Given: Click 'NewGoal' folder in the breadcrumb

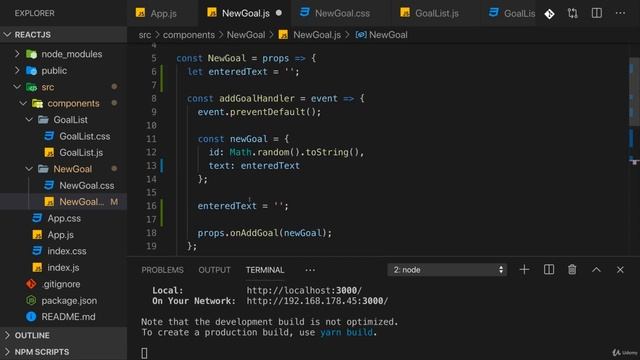Looking at the screenshot, I should click(246, 35).
